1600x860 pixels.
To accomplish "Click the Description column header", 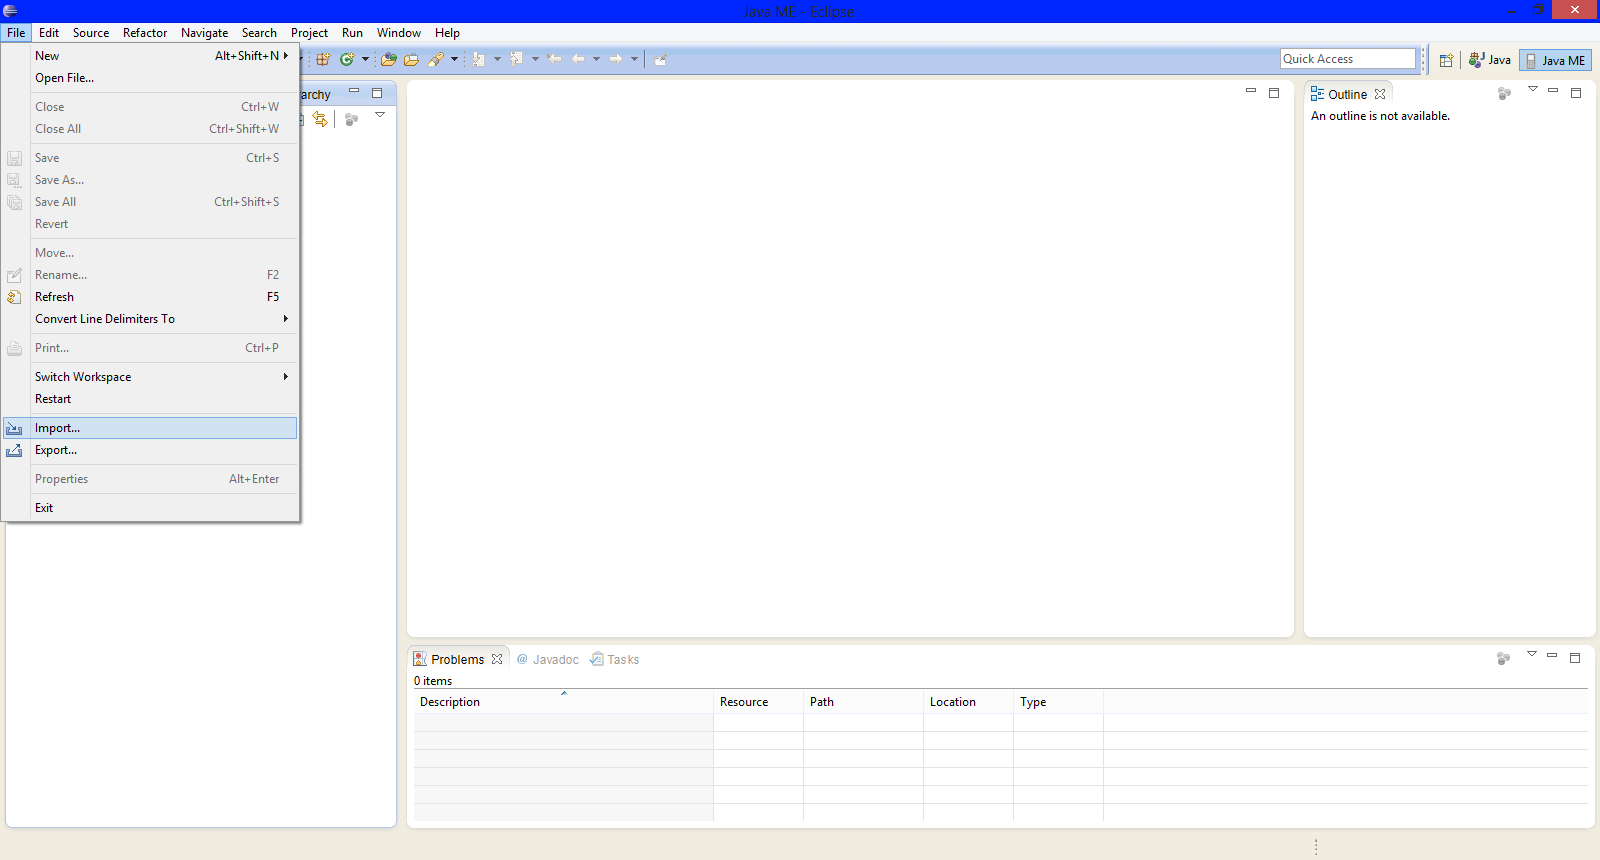I will (450, 702).
